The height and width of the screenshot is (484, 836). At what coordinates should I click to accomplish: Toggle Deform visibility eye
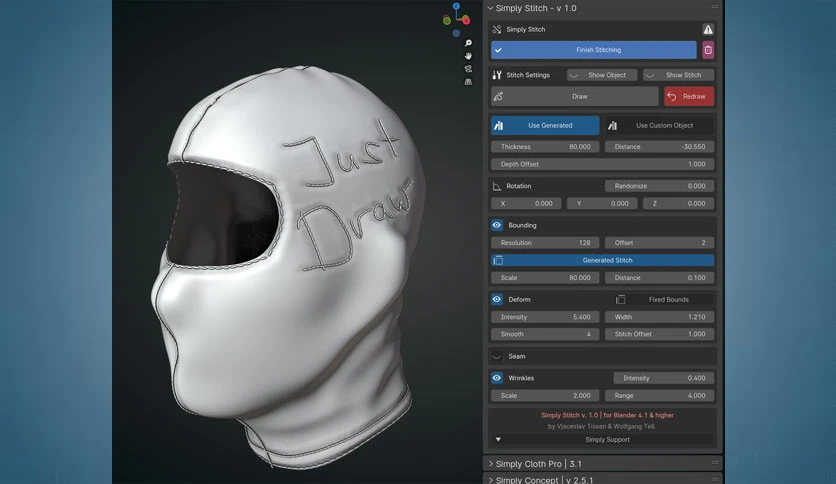click(497, 300)
